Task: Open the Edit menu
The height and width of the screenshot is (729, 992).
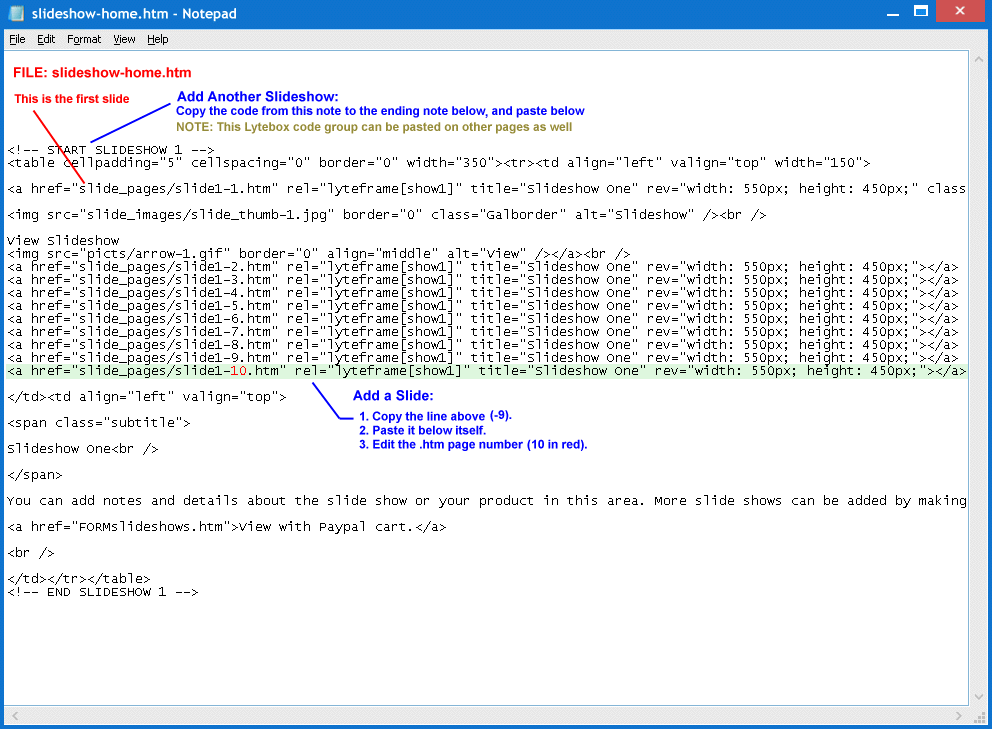Action: (x=46, y=39)
